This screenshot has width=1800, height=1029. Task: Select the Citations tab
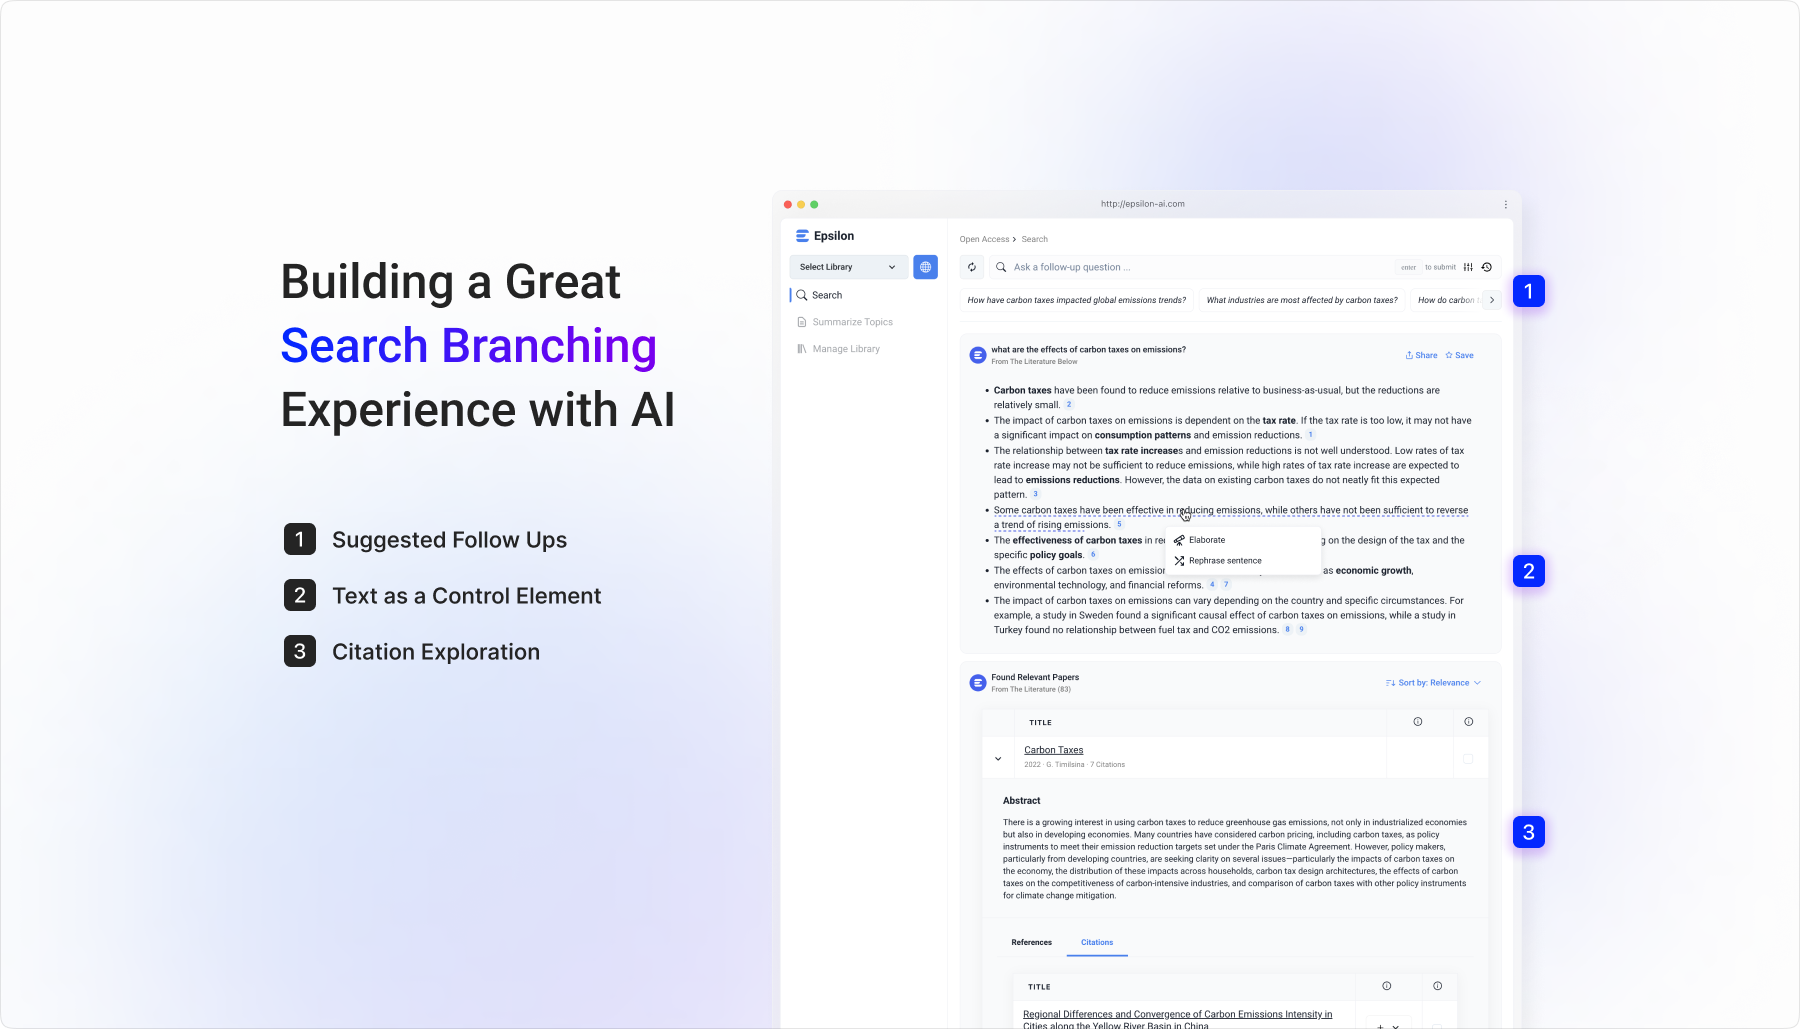[x=1097, y=942]
